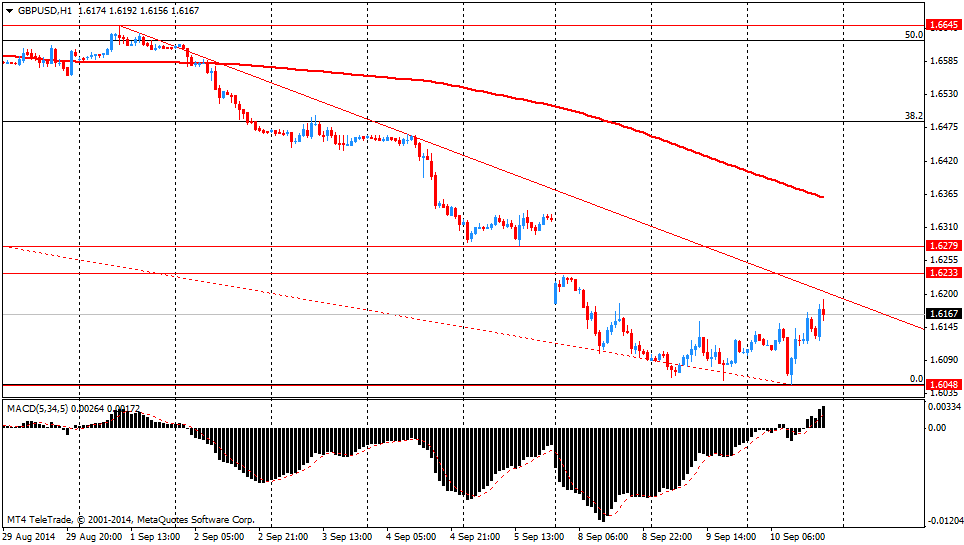Click the -0.01204 MACD scale value
This screenshot has width=964, height=545.
945,521
